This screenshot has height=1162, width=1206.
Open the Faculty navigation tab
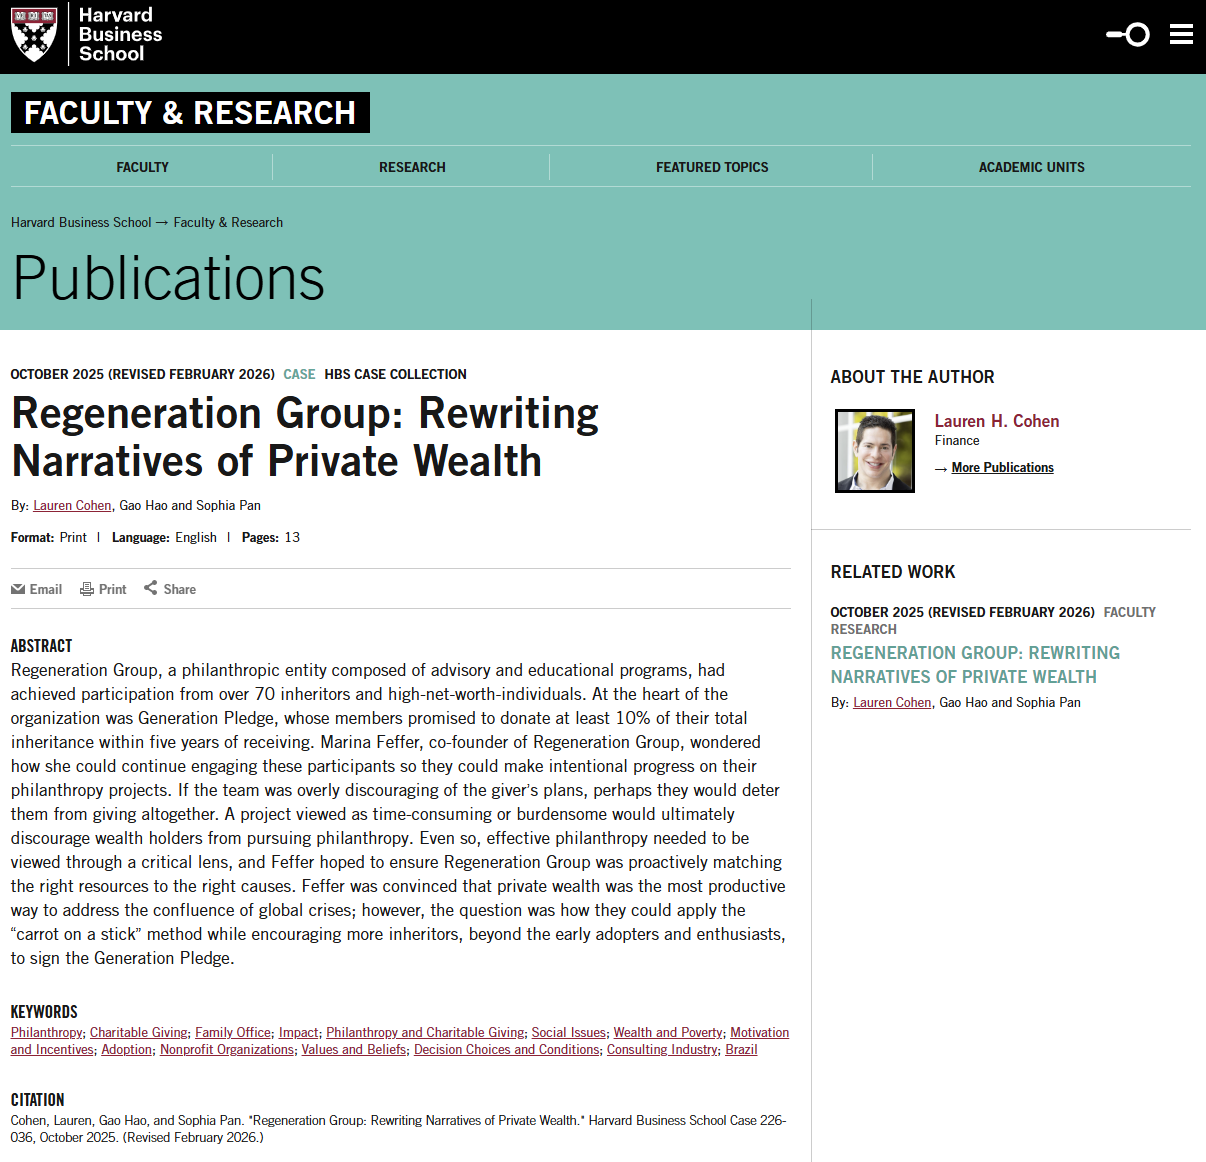point(142,167)
